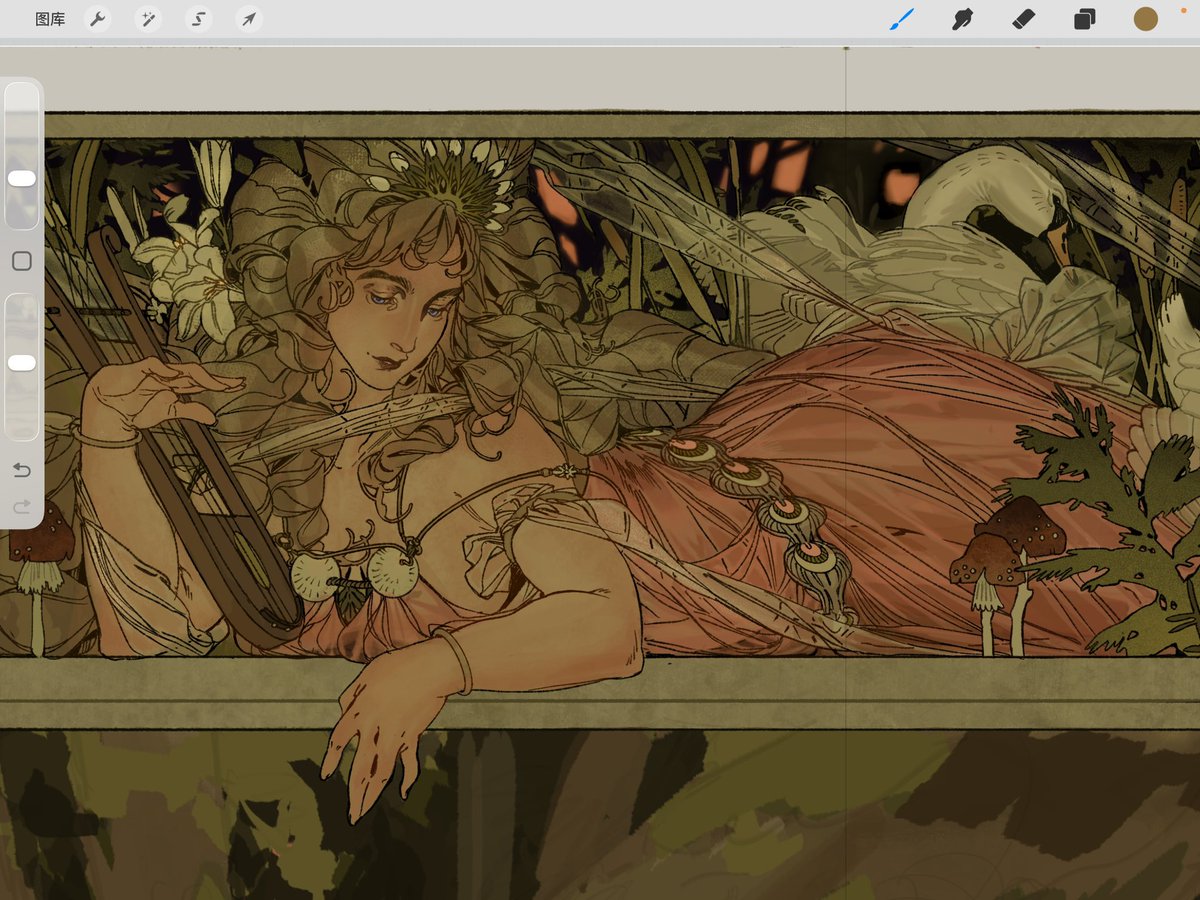Select the Brush tool
The width and height of the screenshot is (1200, 900).
click(x=902, y=19)
